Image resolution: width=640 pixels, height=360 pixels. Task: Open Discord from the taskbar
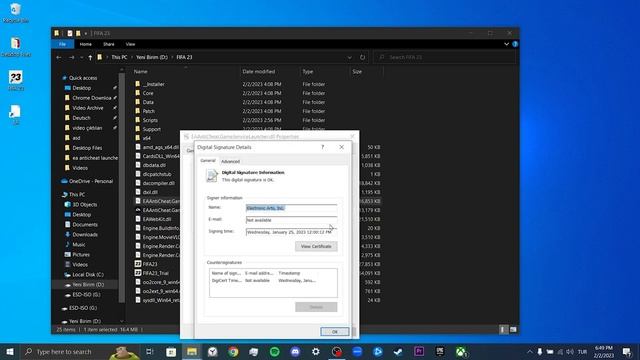(x=295, y=351)
